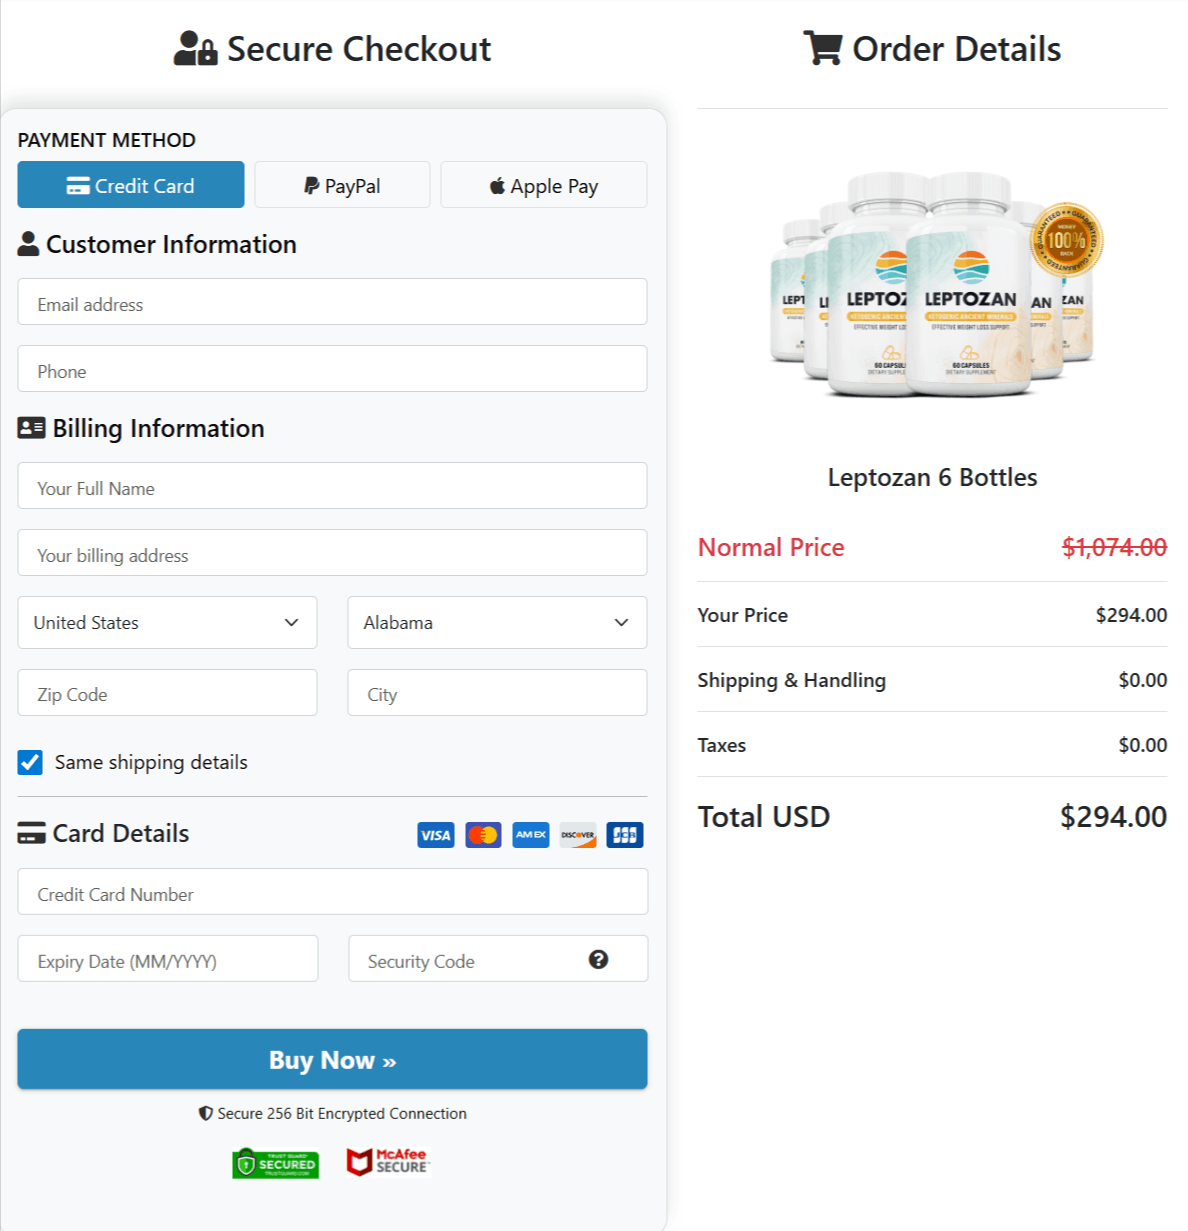Viewport: 1188px width, 1231px height.
Task: Click the Discover card icon
Action: tap(577, 834)
